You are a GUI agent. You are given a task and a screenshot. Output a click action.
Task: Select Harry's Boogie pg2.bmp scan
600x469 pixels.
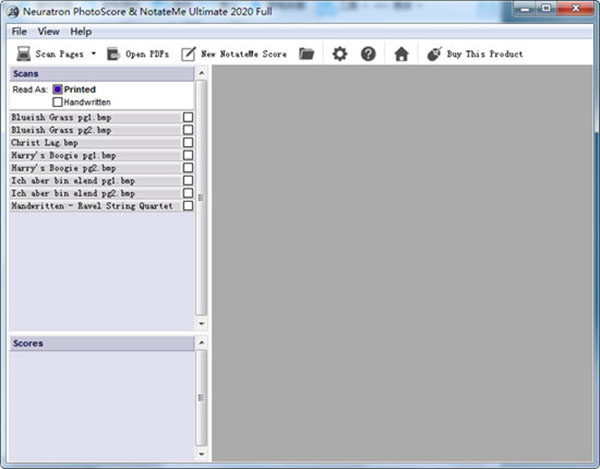pyautogui.click(x=95, y=168)
